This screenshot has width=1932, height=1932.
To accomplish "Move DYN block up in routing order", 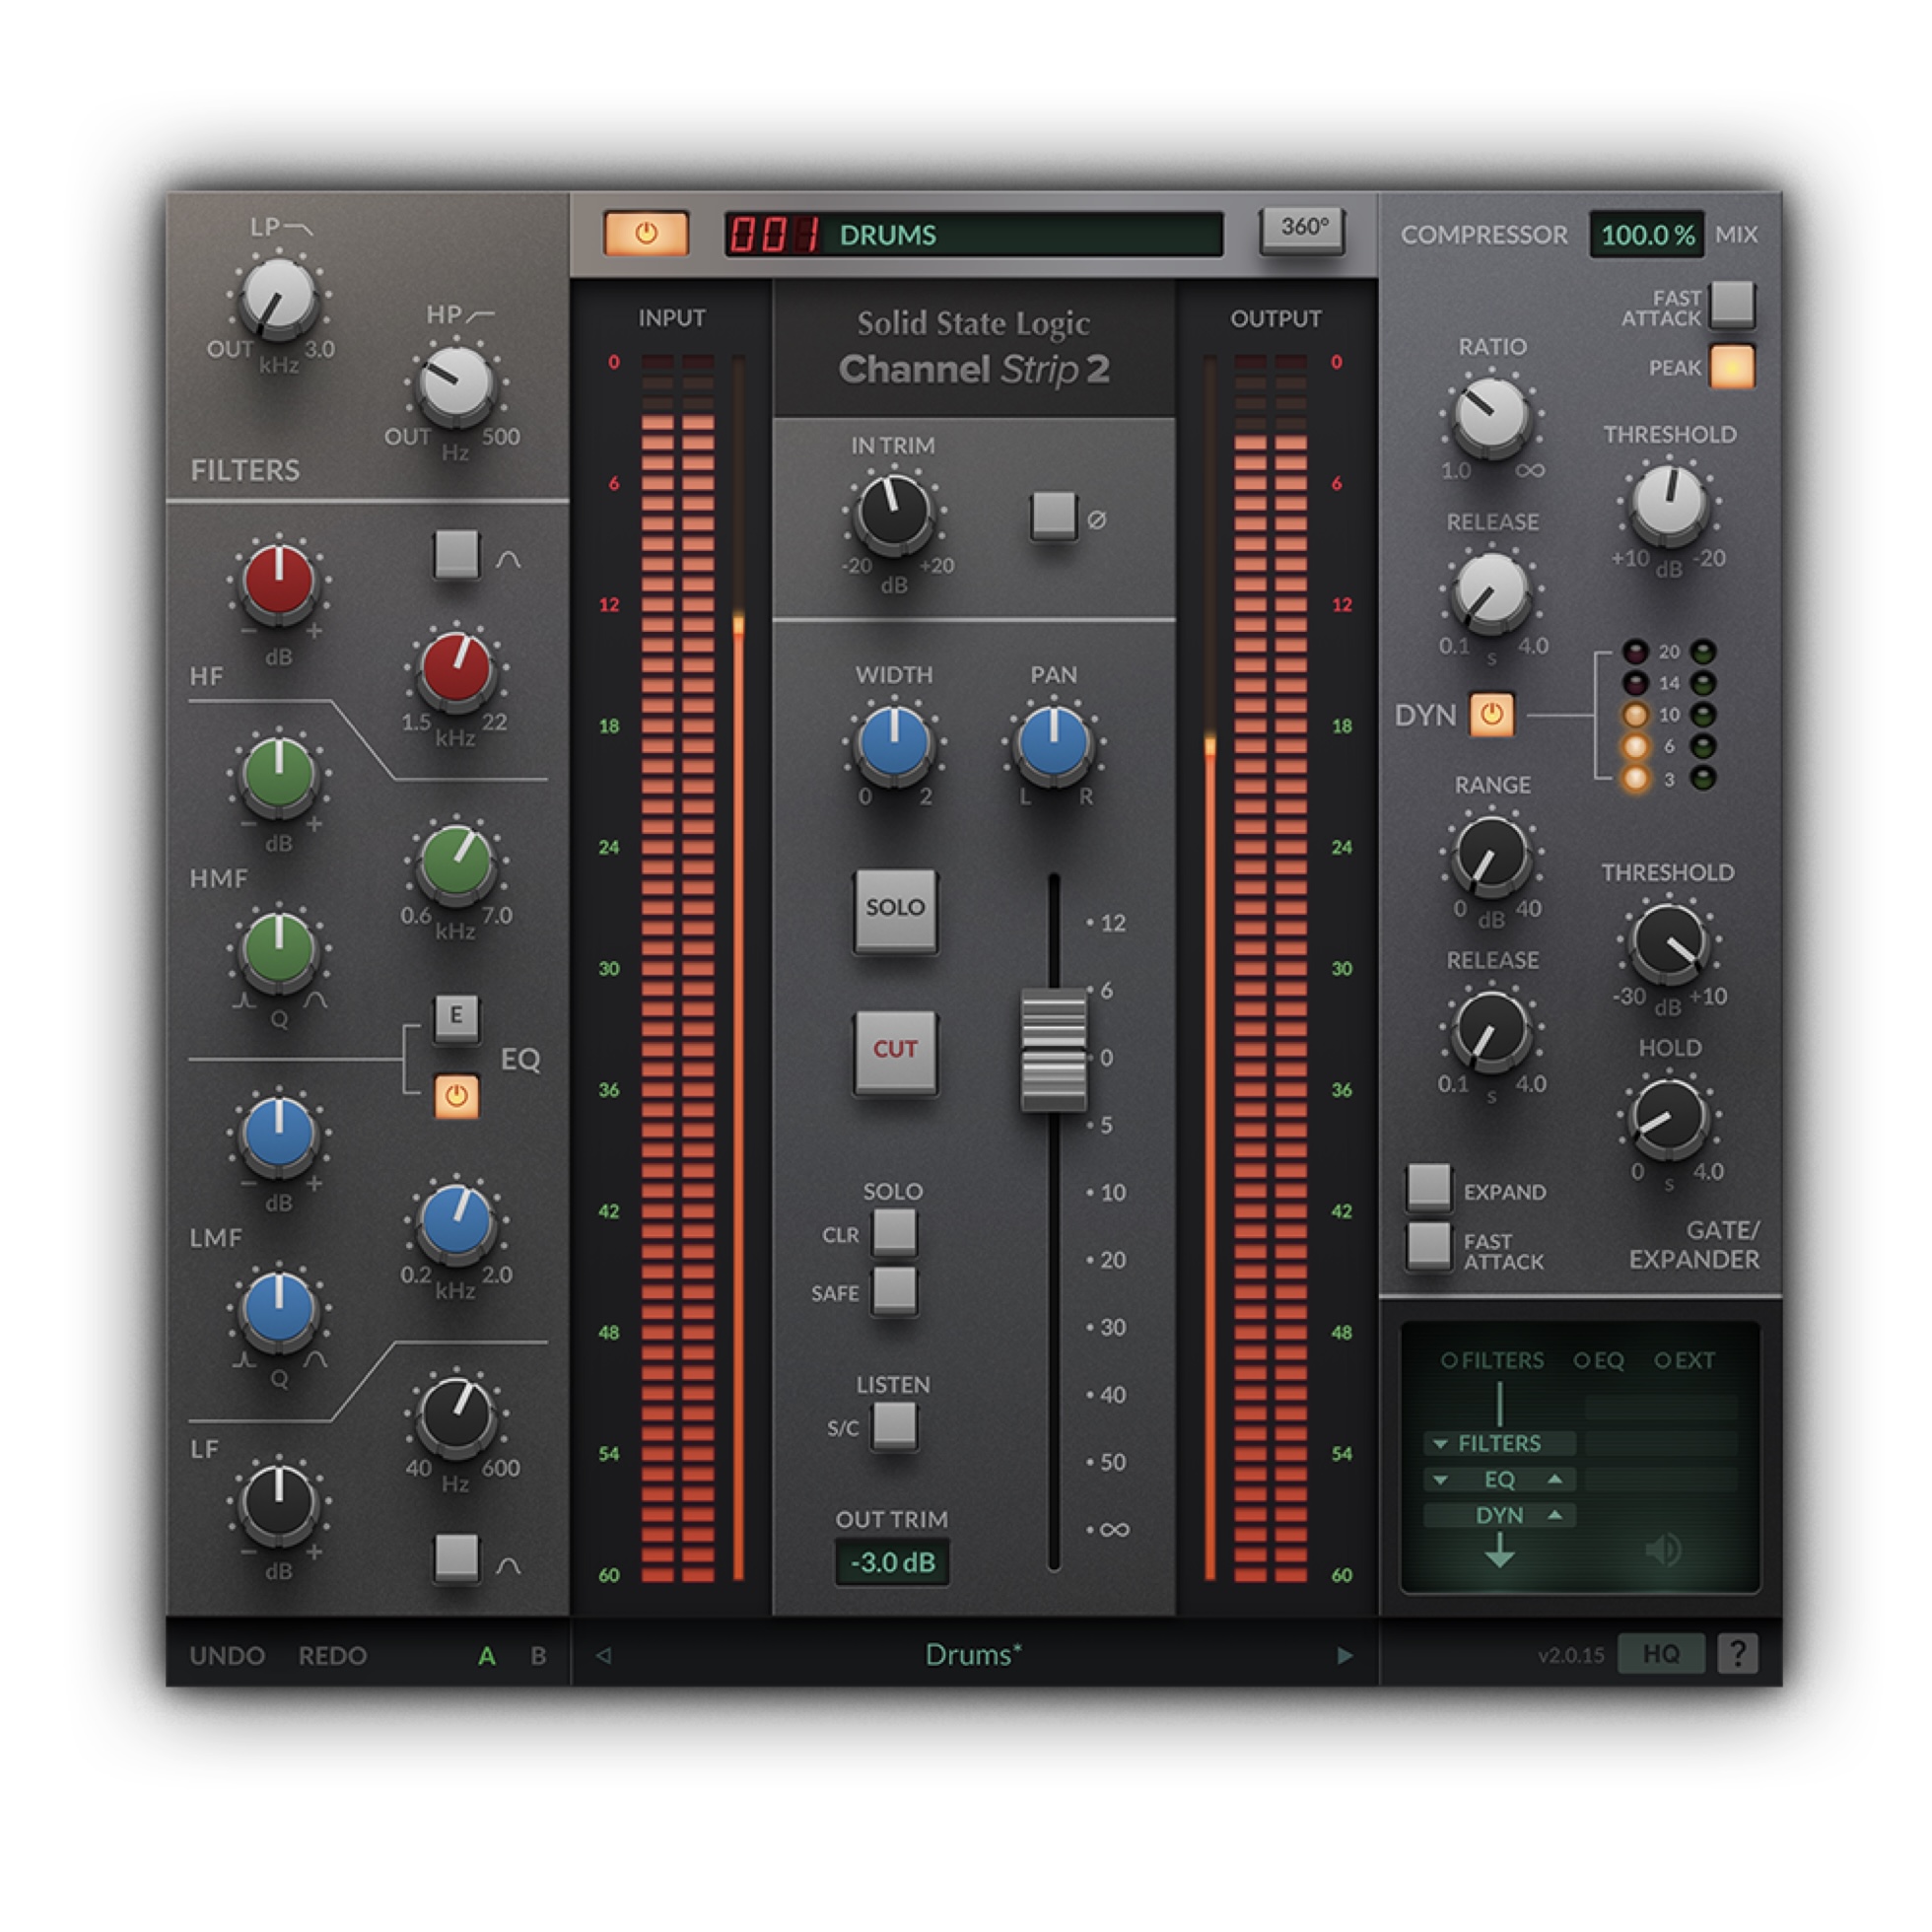I will tap(1555, 1515).
